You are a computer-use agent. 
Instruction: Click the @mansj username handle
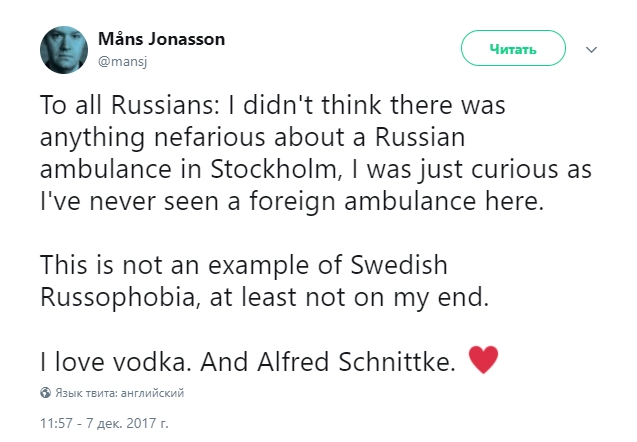coord(119,60)
